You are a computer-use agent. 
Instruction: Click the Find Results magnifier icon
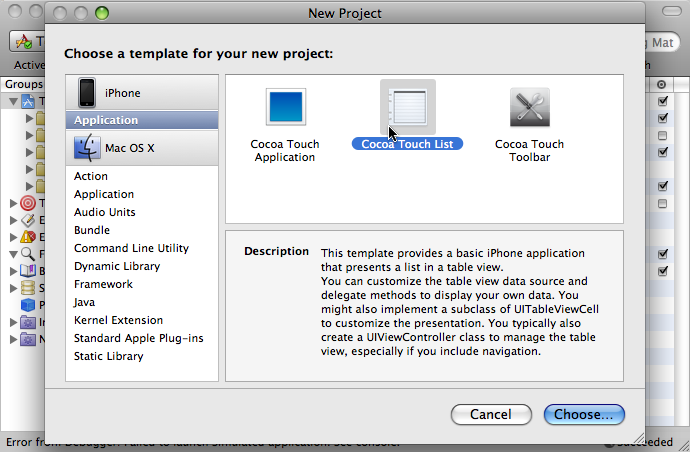[x=28, y=254]
